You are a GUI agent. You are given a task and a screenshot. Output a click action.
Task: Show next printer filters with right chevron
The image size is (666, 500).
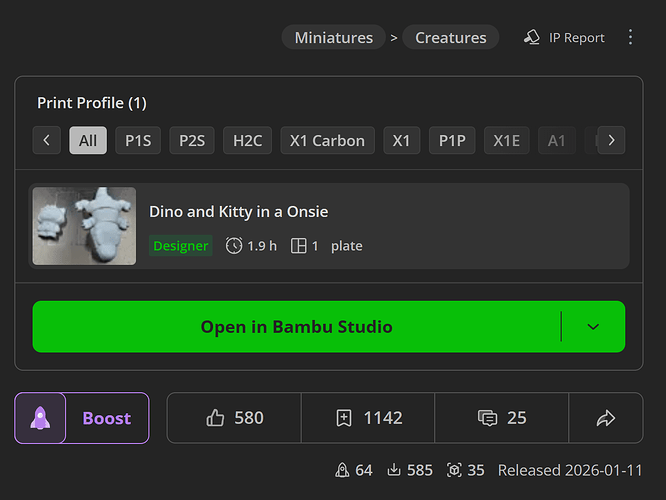[x=611, y=140]
